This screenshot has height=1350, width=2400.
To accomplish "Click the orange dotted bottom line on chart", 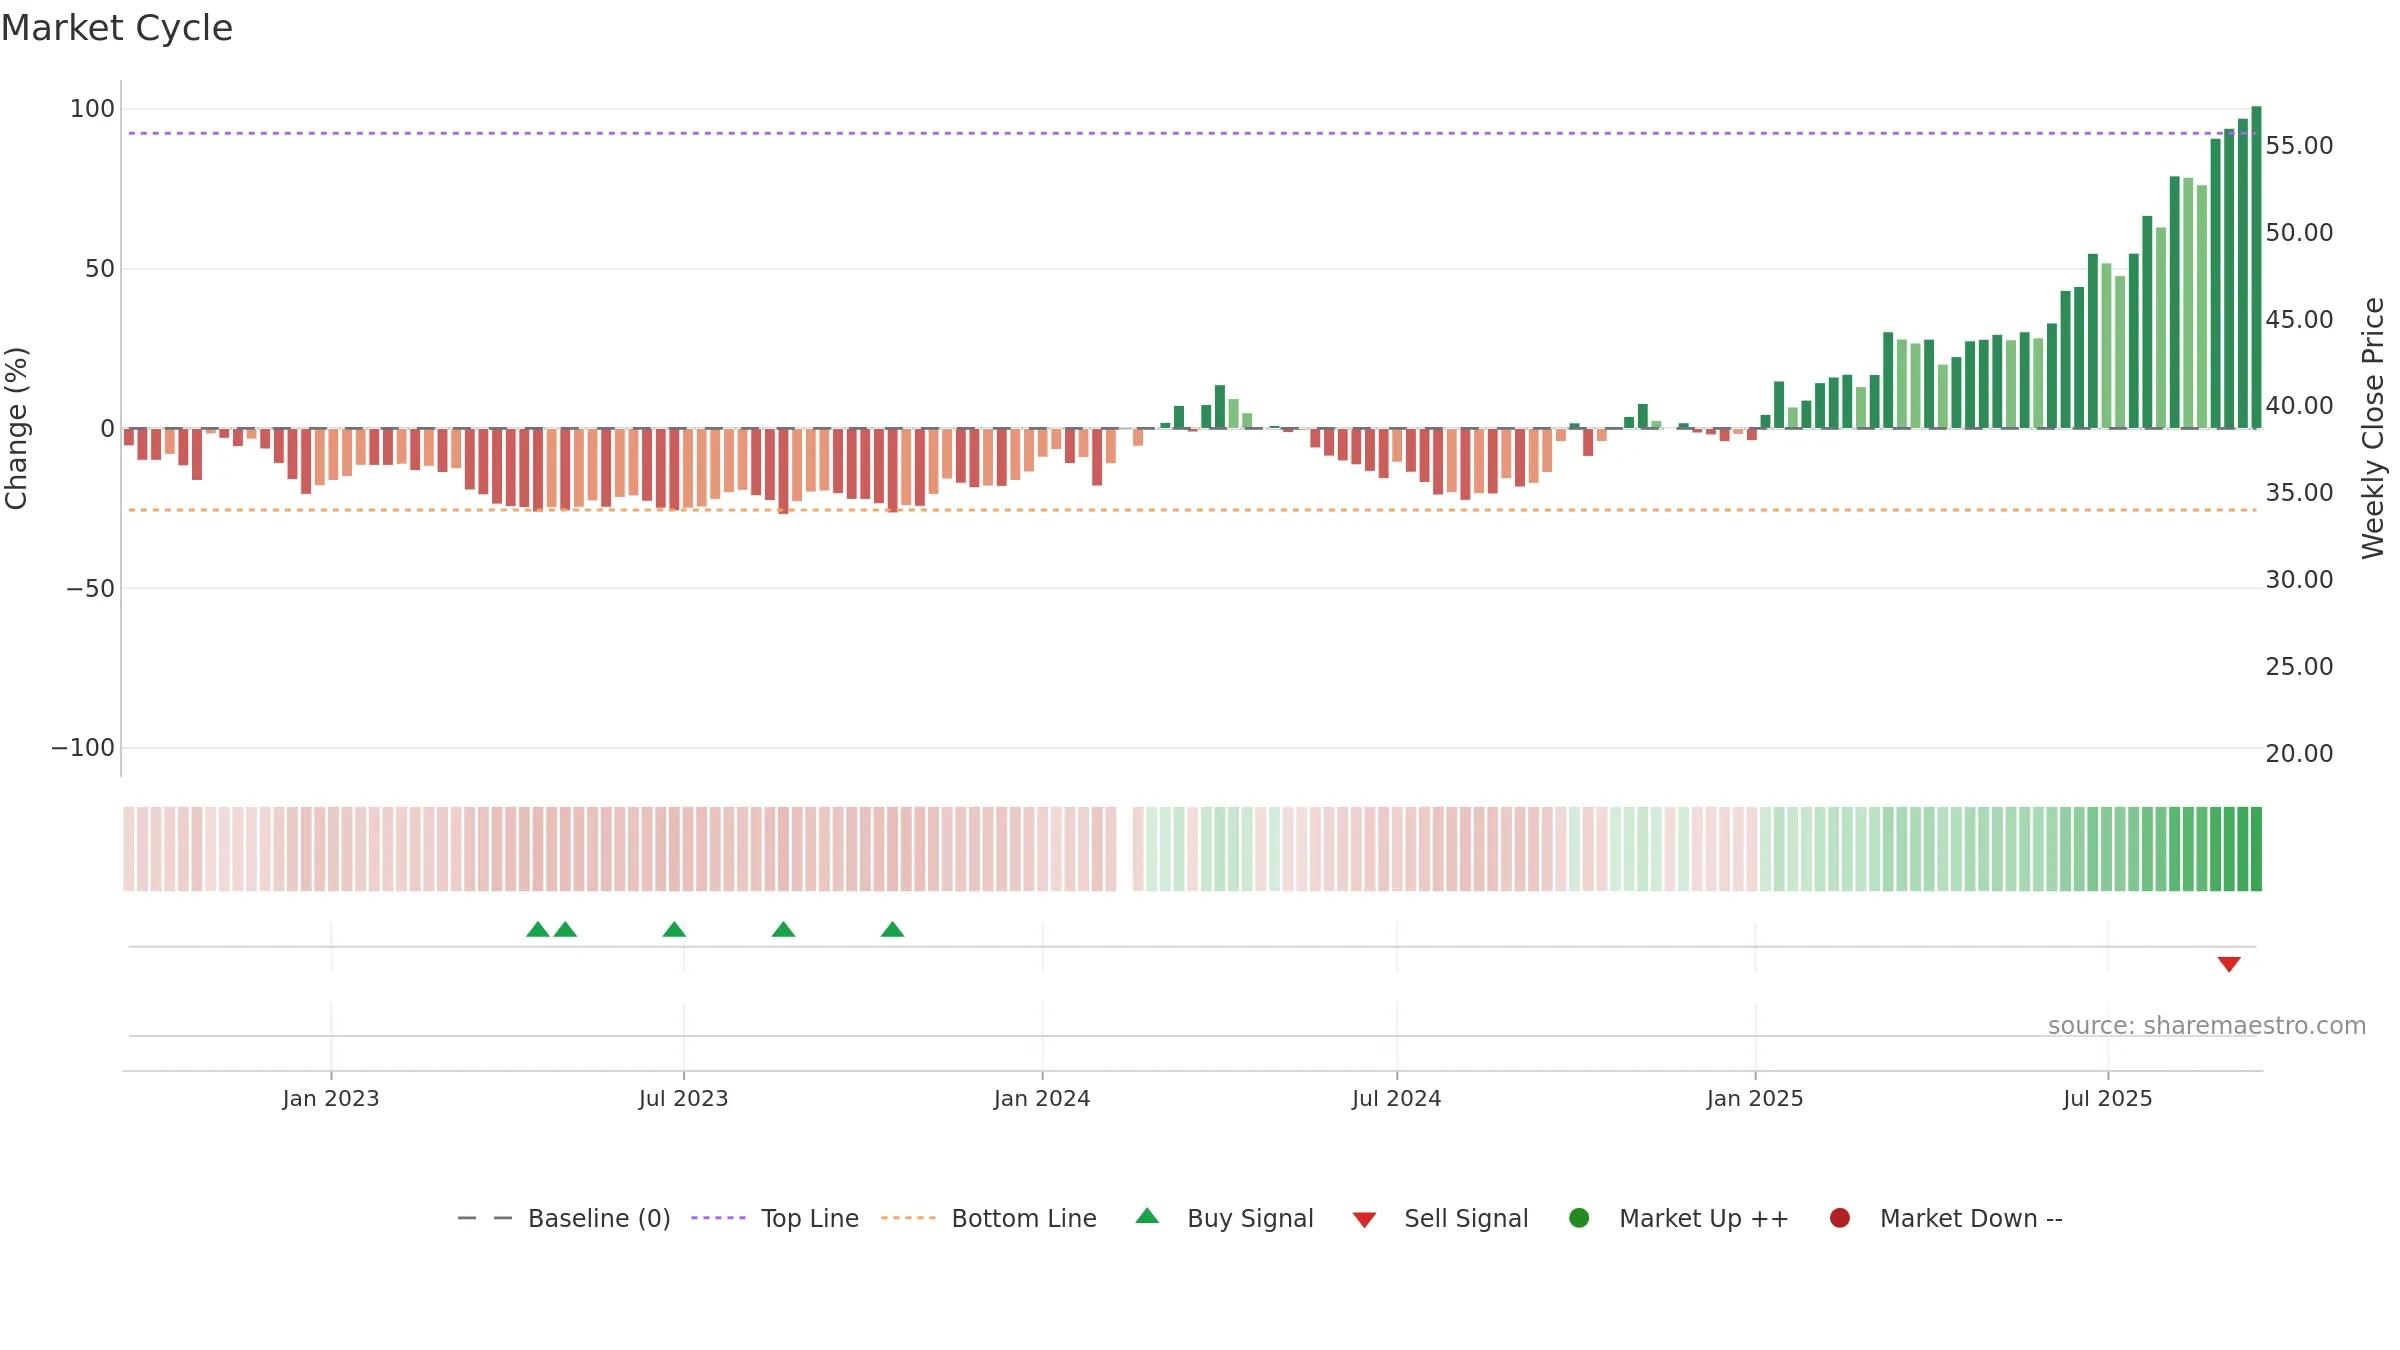I will tap(1192, 510).
